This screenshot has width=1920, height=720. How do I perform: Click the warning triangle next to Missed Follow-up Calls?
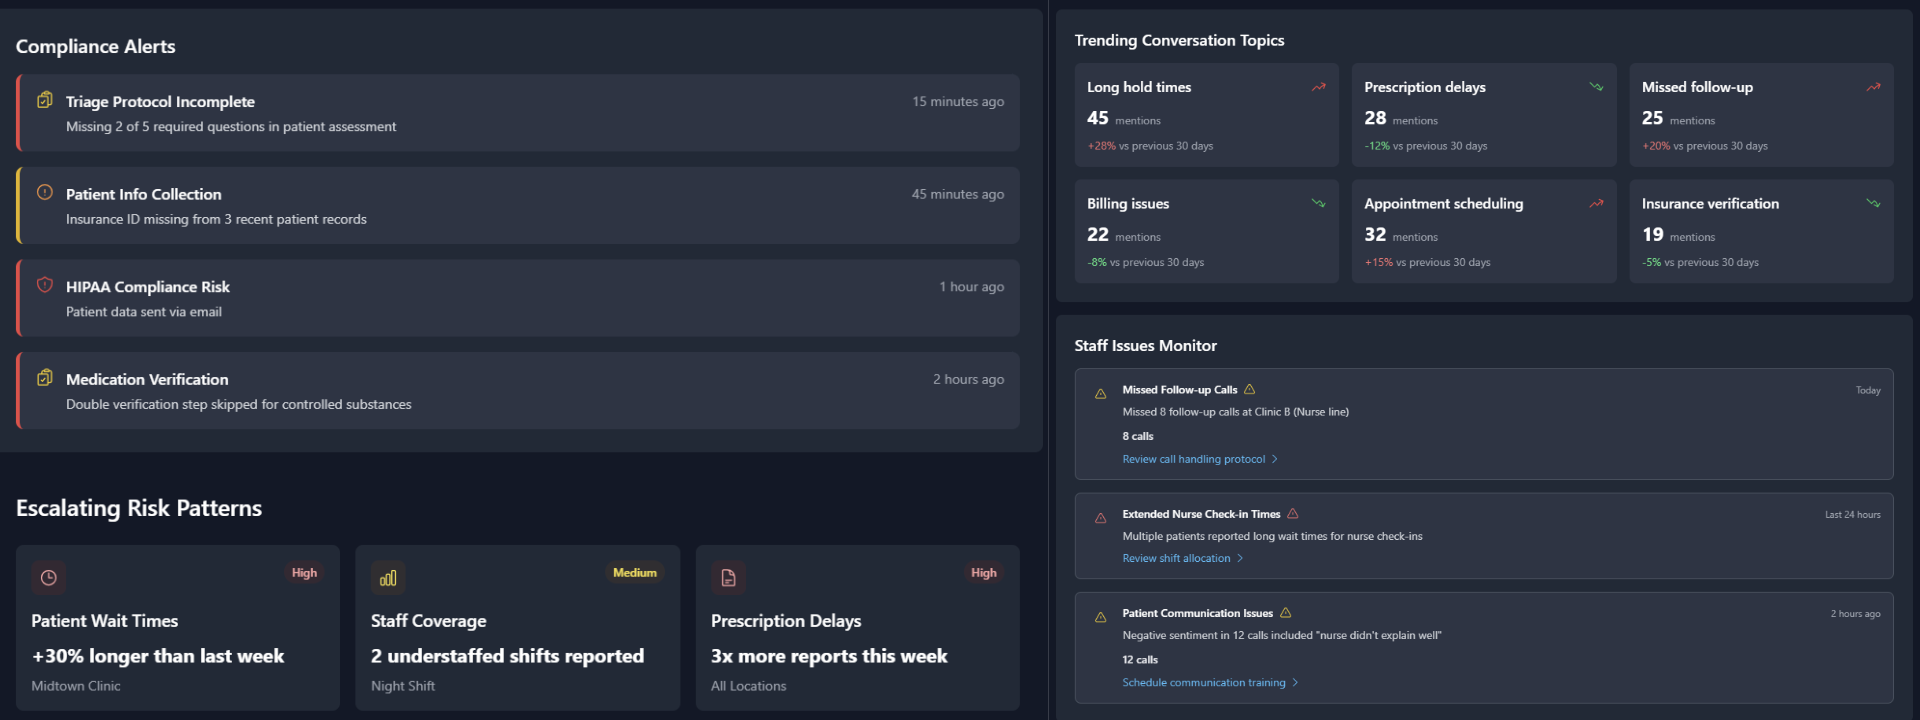pyautogui.click(x=1249, y=389)
